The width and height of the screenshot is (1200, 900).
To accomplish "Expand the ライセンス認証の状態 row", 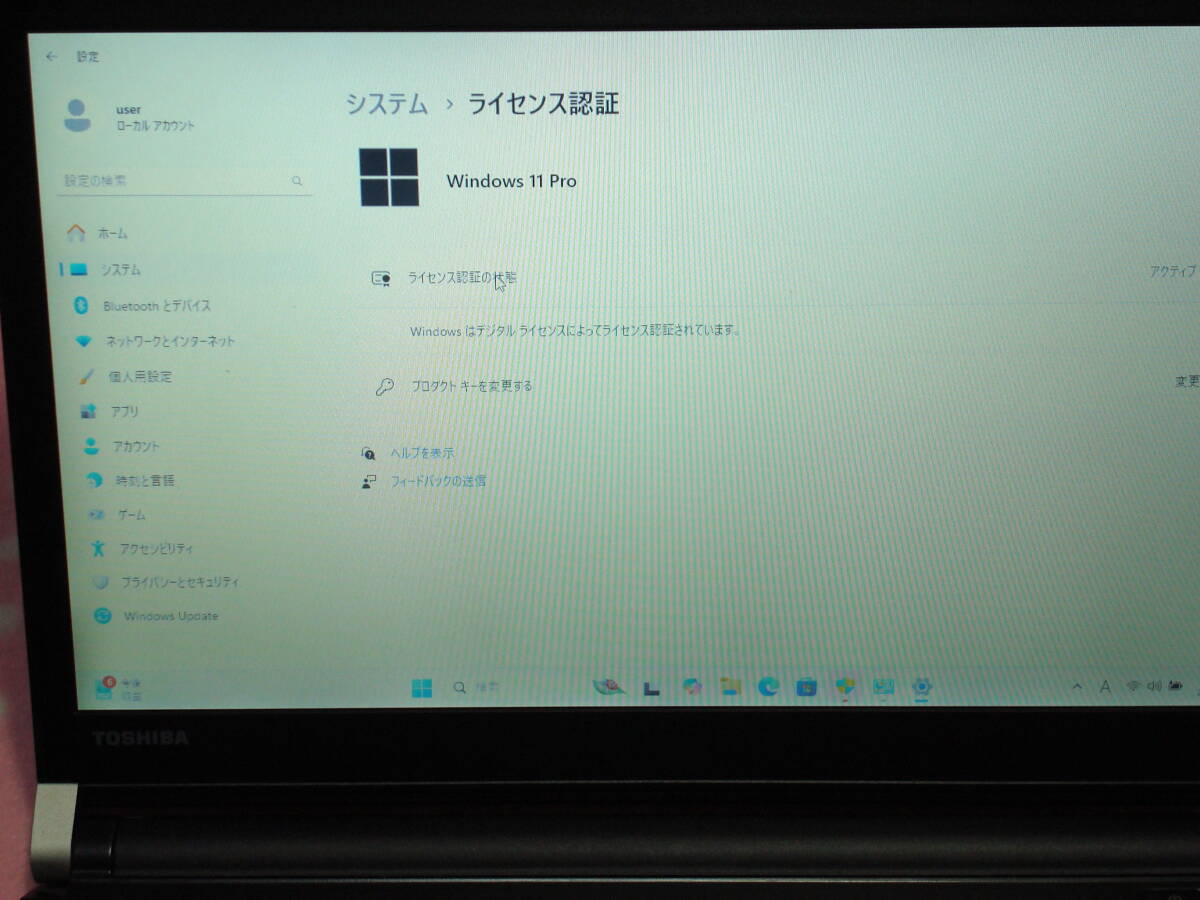I will 780,275.
